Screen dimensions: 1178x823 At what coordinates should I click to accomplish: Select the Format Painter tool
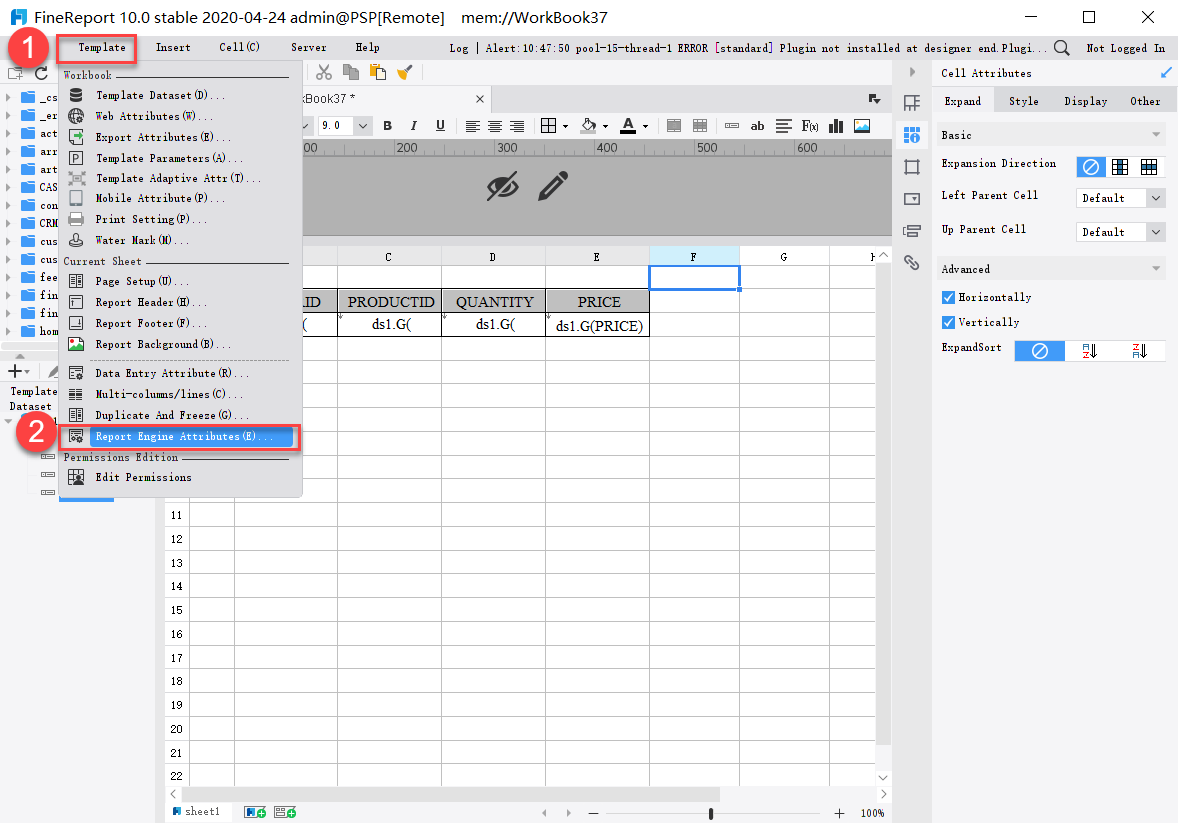pos(402,71)
